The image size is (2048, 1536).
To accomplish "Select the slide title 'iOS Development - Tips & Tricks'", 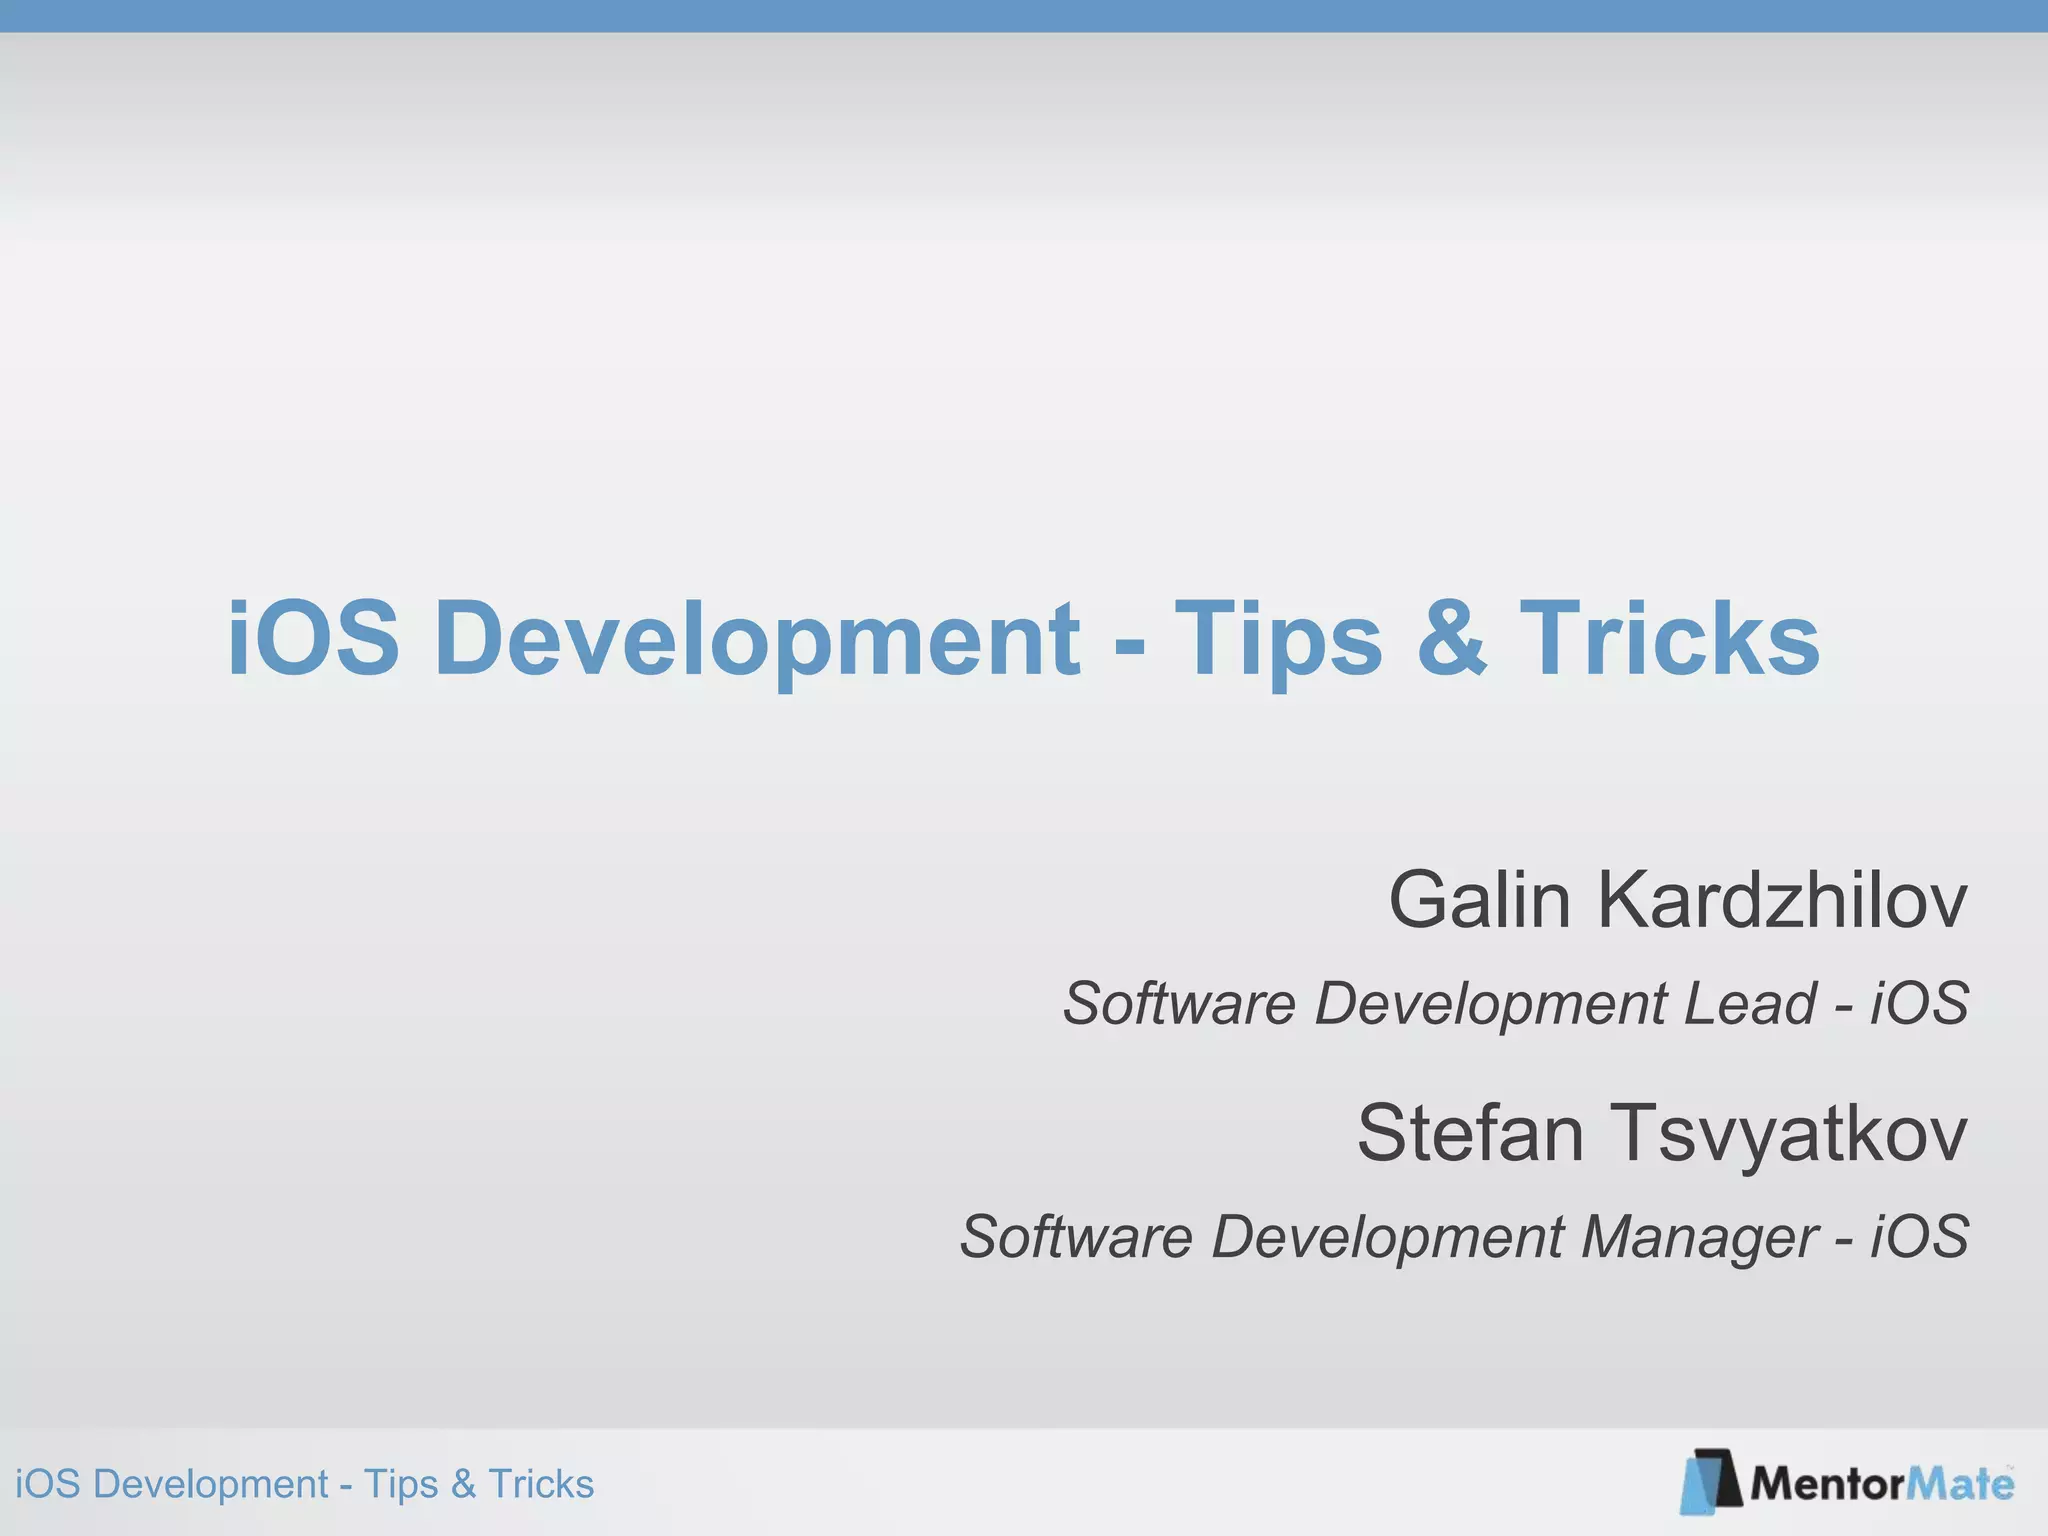I will 1023,638.
